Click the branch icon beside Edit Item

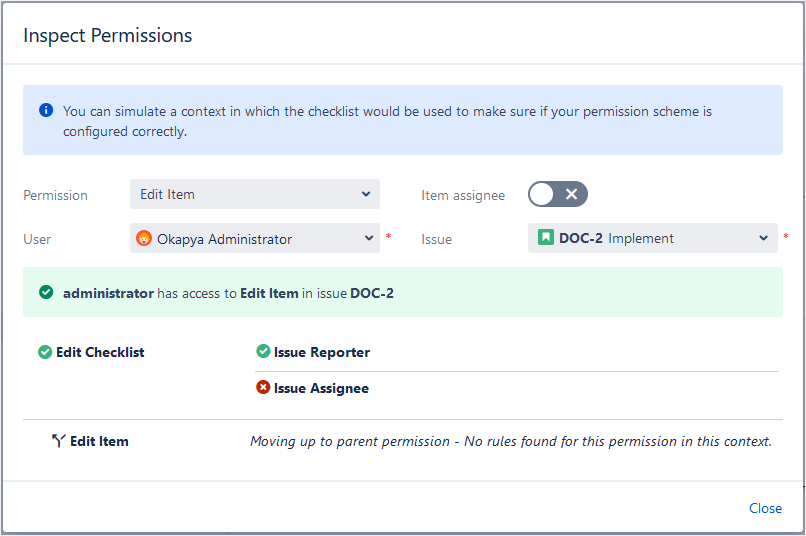58,441
